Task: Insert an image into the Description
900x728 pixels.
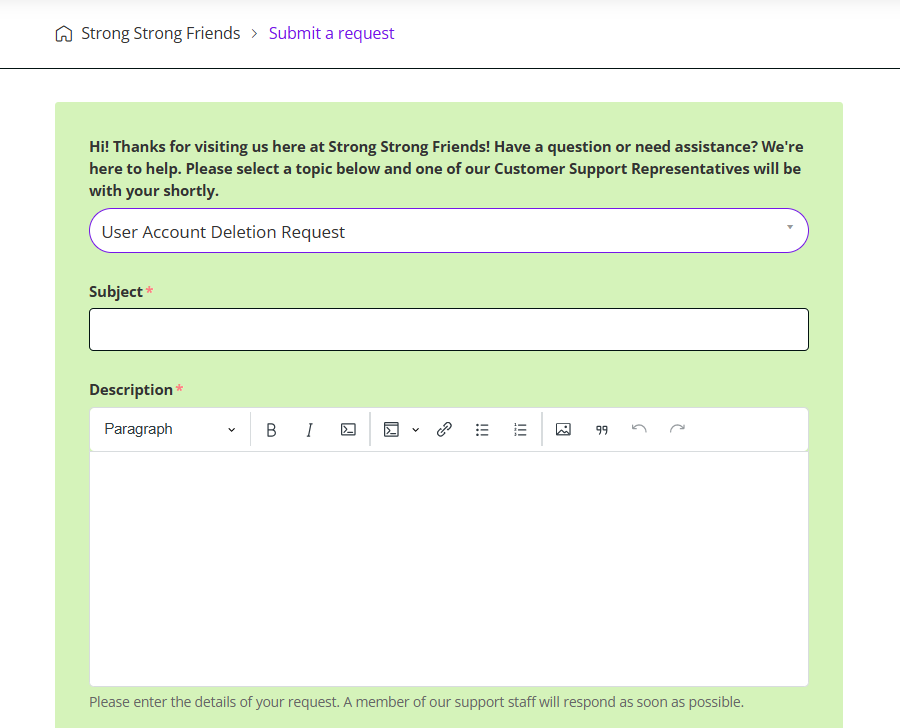Action: [563, 429]
